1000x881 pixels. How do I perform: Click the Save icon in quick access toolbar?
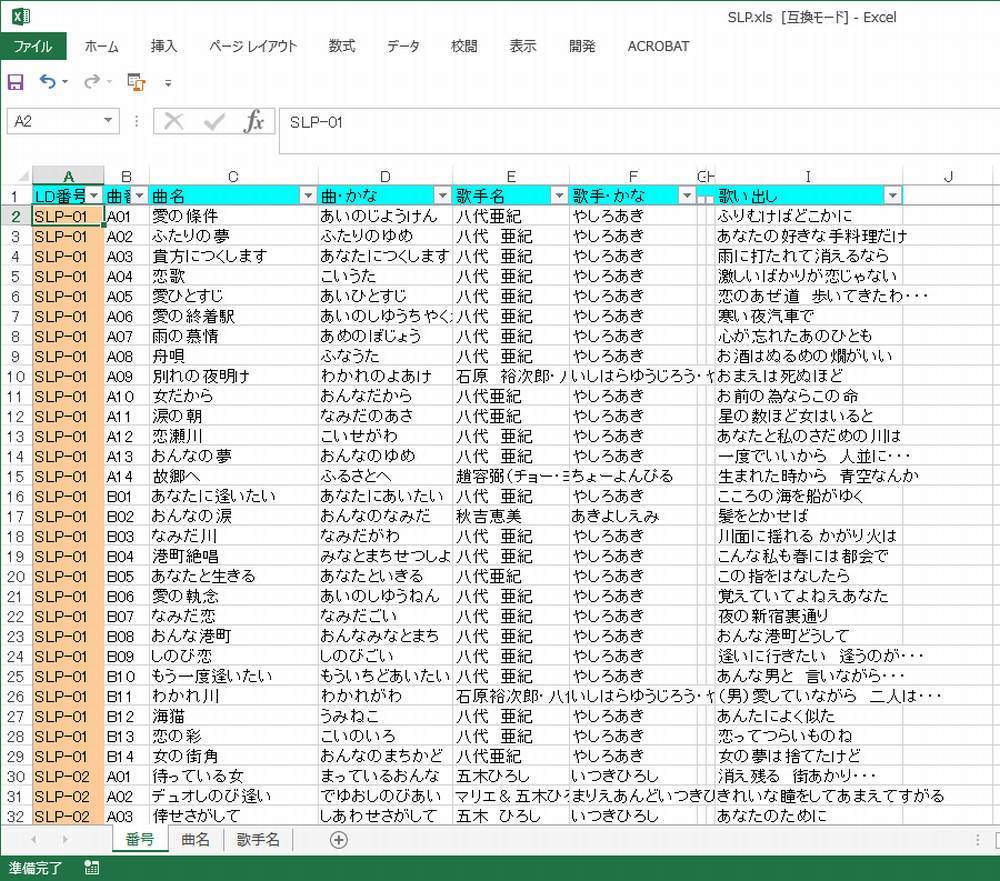pyautogui.click(x=15, y=82)
